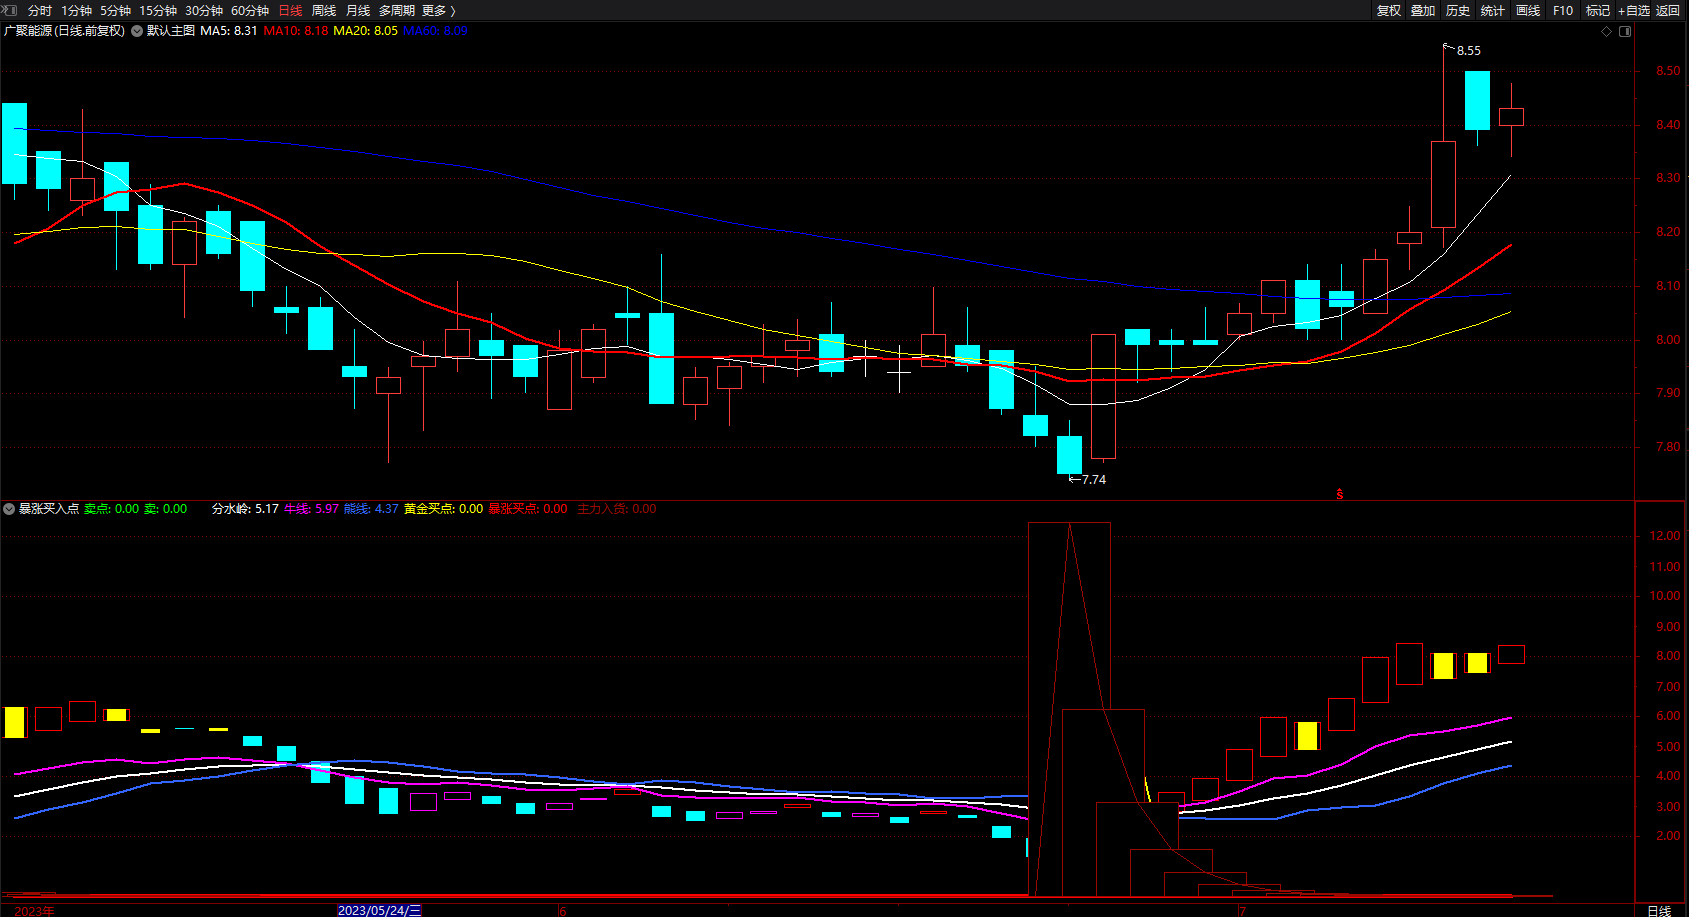This screenshot has width=1689, height=917.
Task: Select the 5分钟 period tab
Action: pyautogui.click(x=115, y=10)
